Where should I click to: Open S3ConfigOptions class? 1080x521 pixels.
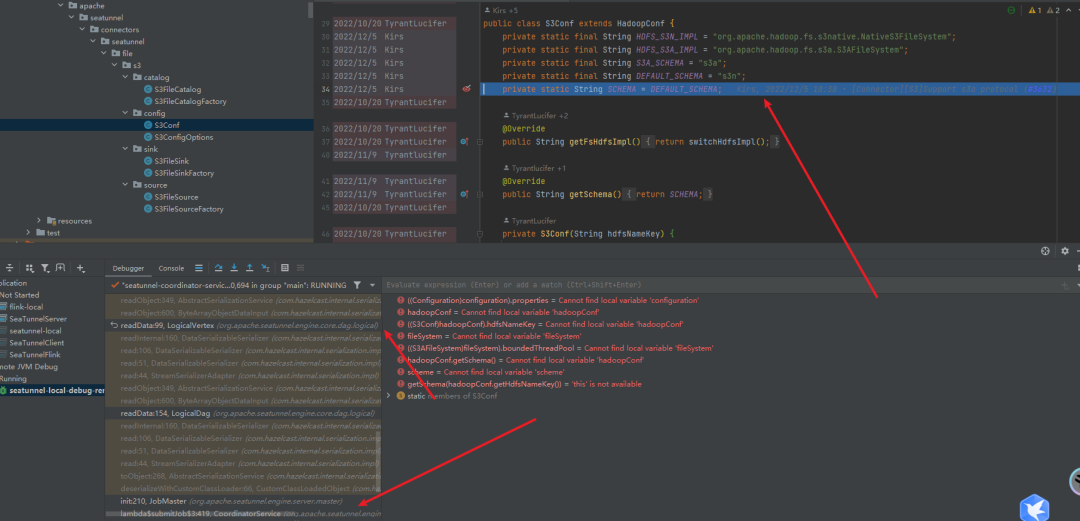[178, 137]
